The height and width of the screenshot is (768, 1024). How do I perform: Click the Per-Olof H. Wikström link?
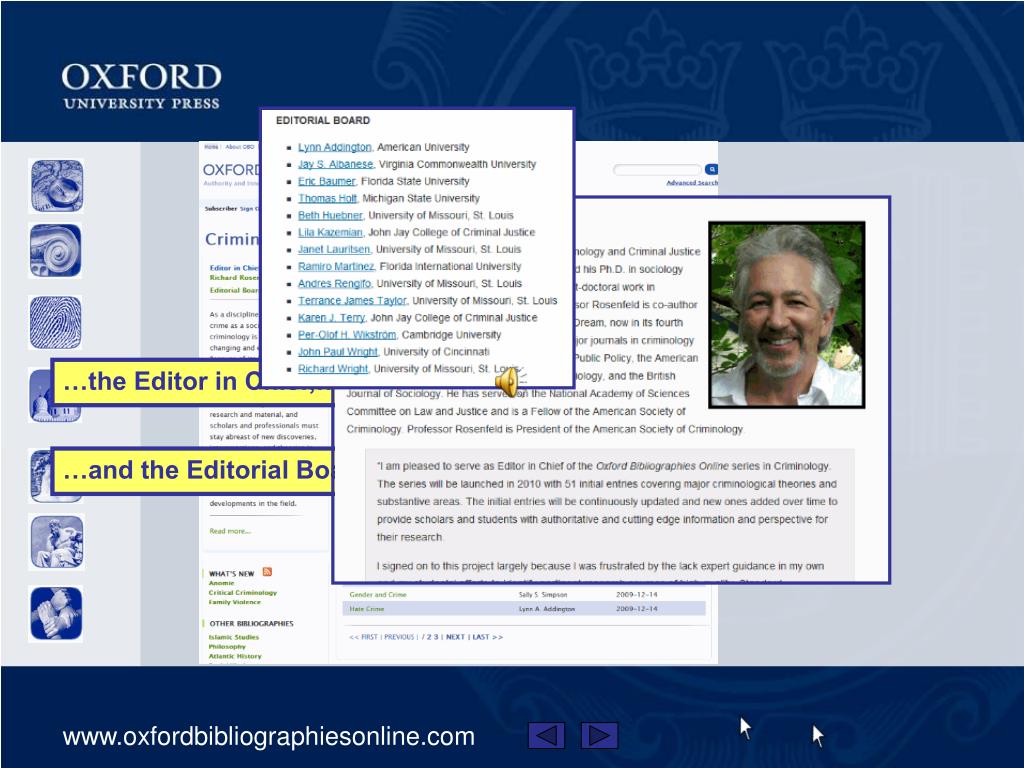(x=347, y=334)
